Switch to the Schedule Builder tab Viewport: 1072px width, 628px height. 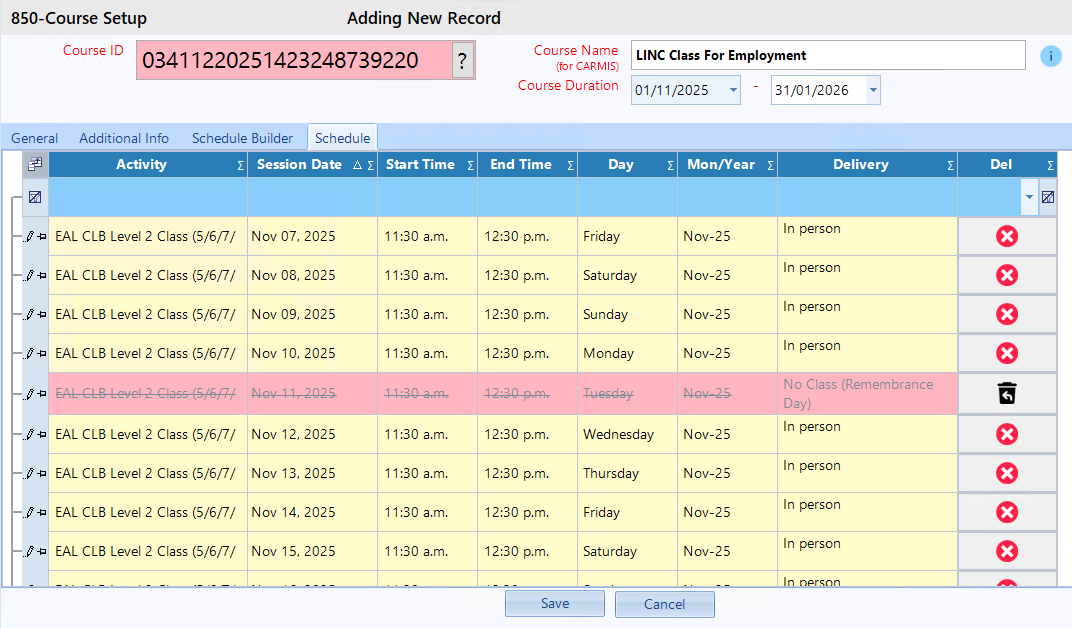[242, 138]
